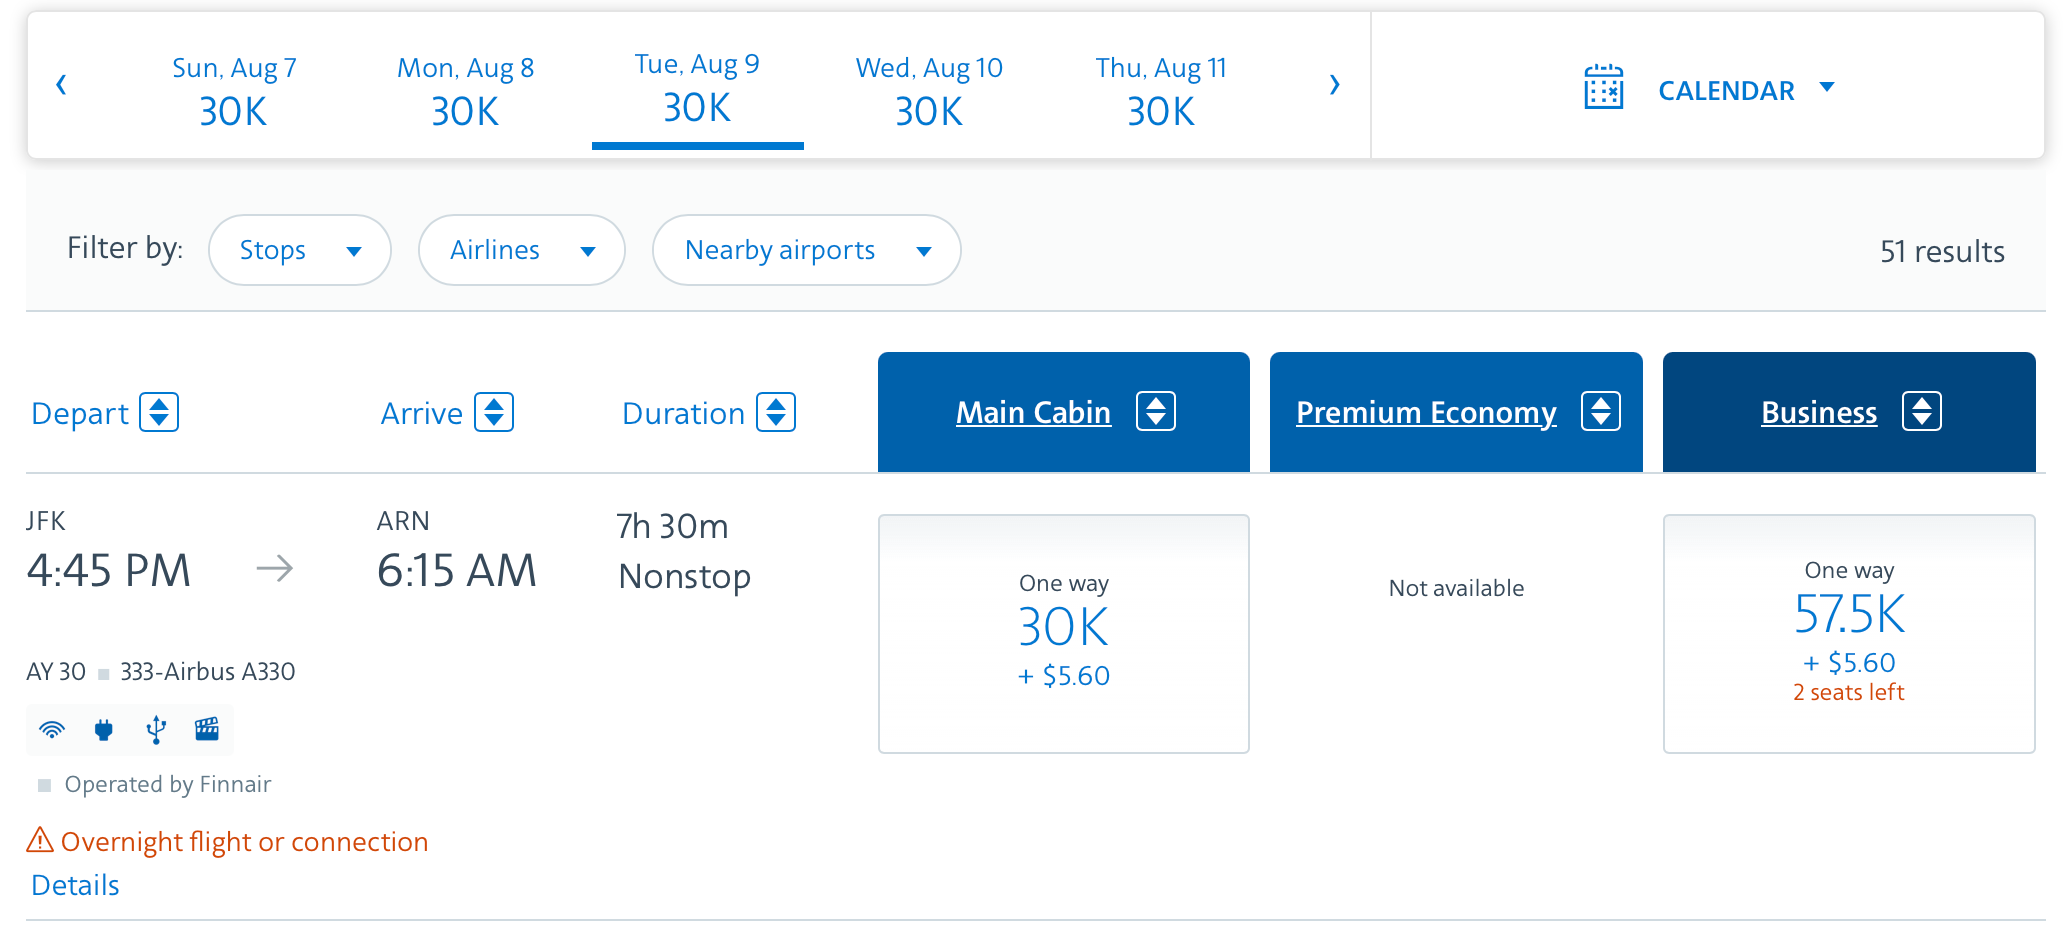The image size is (2068, 932).
Task: Toggle sort order by Duration
Action: pyautogui.click(x=776, y=412)
